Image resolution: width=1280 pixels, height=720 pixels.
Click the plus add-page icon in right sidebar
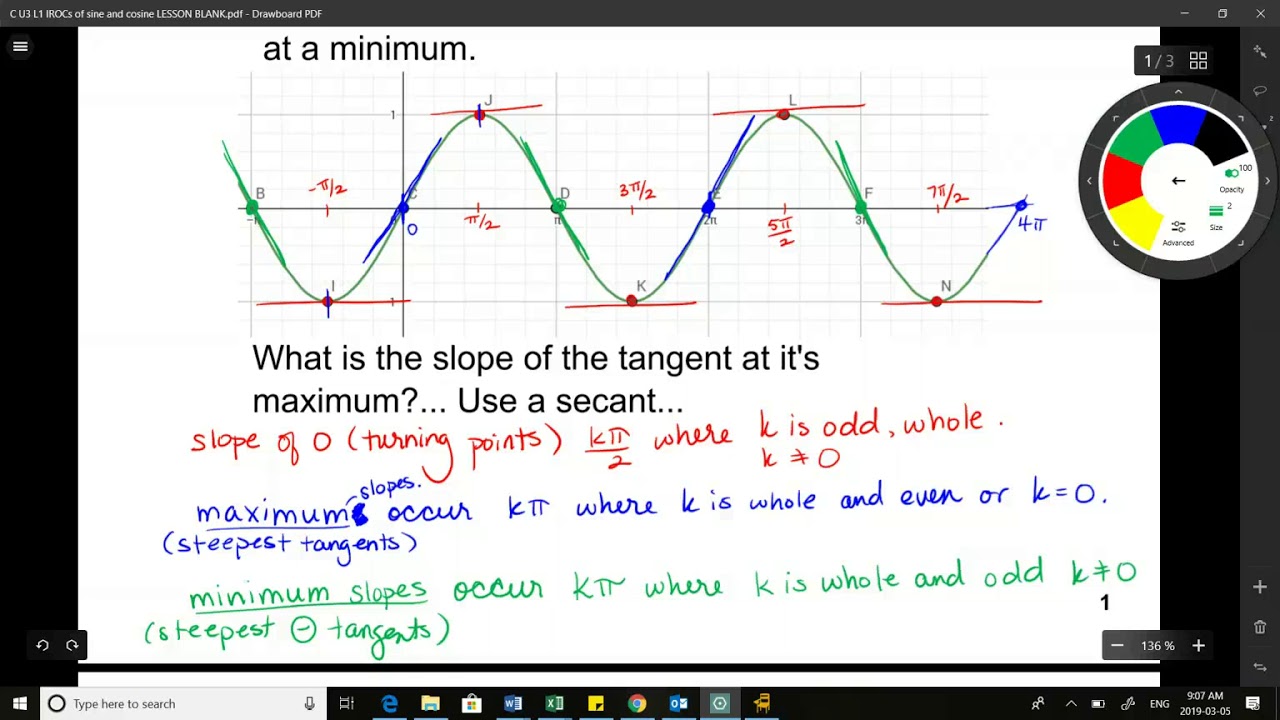point(1260,587)
